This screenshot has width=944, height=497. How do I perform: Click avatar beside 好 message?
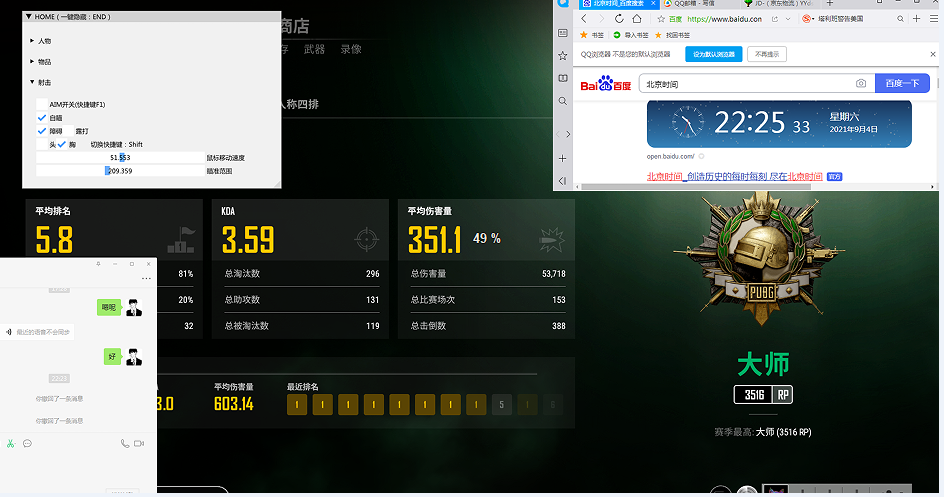click(x=134, y=356)
